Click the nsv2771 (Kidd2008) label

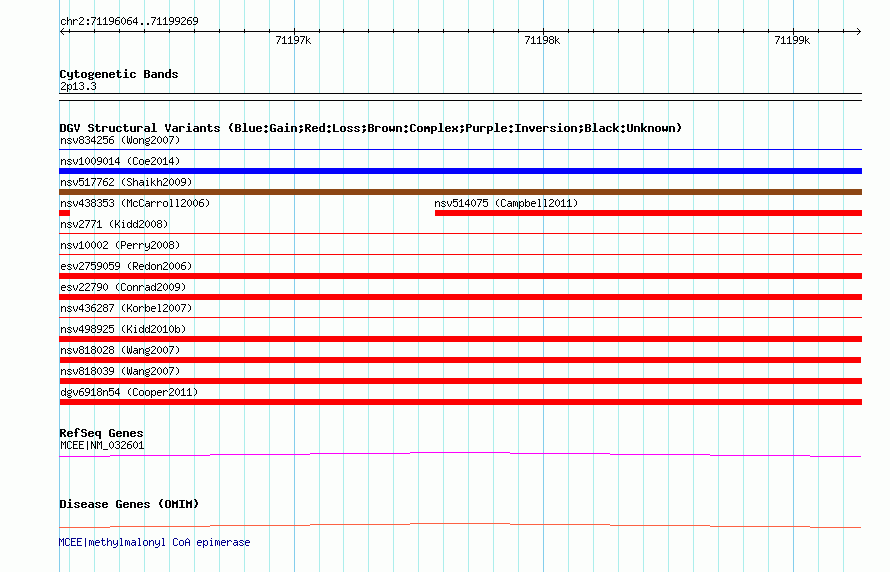pos(114,224)
